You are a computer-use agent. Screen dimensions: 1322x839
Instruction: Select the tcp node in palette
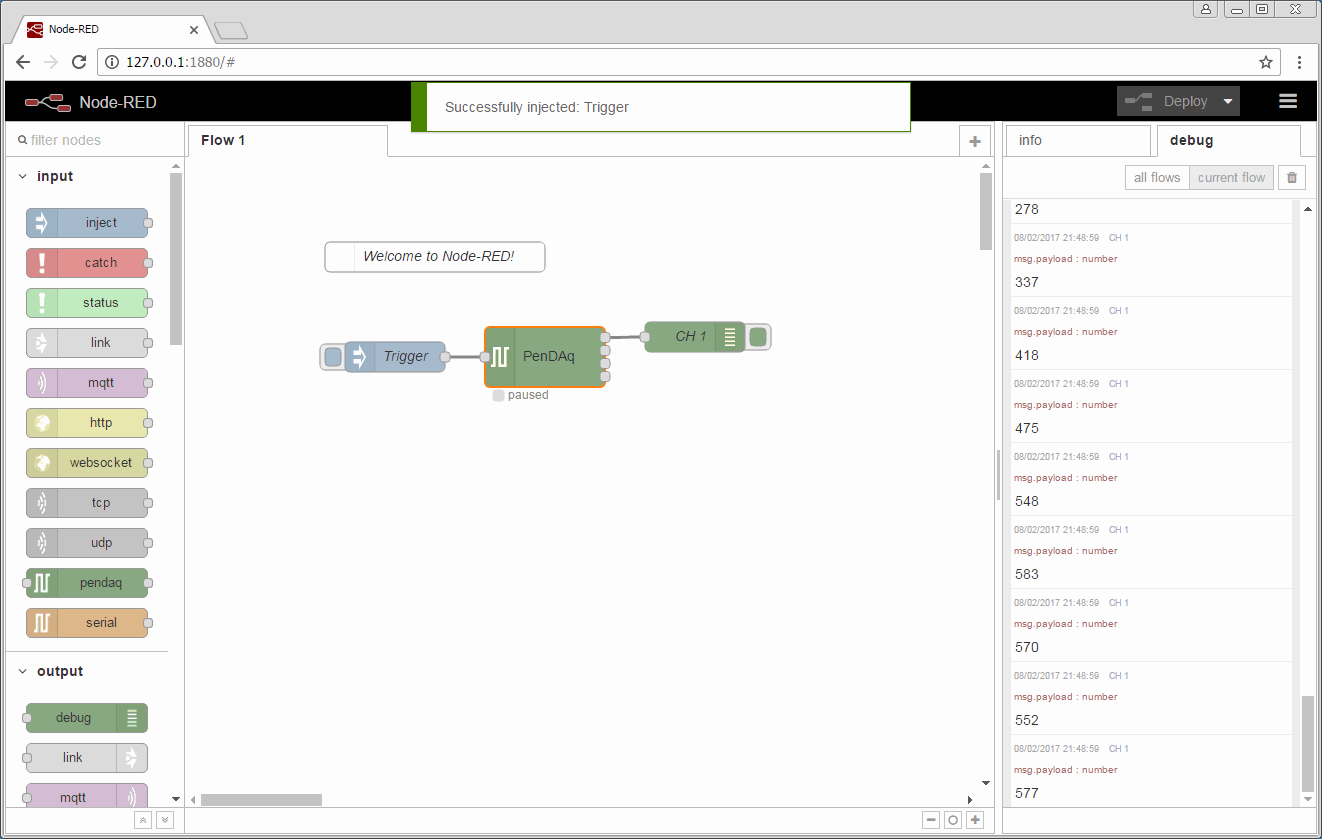click(x=87, y=503)
